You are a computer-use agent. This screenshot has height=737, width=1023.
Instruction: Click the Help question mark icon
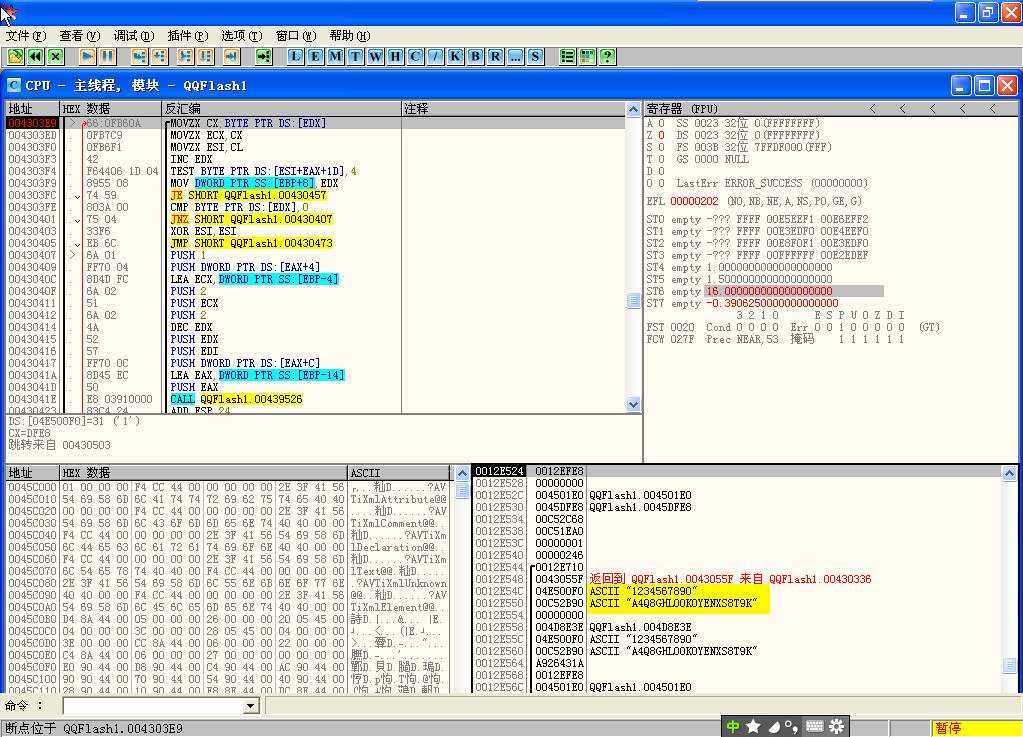(x=606, y=56)
